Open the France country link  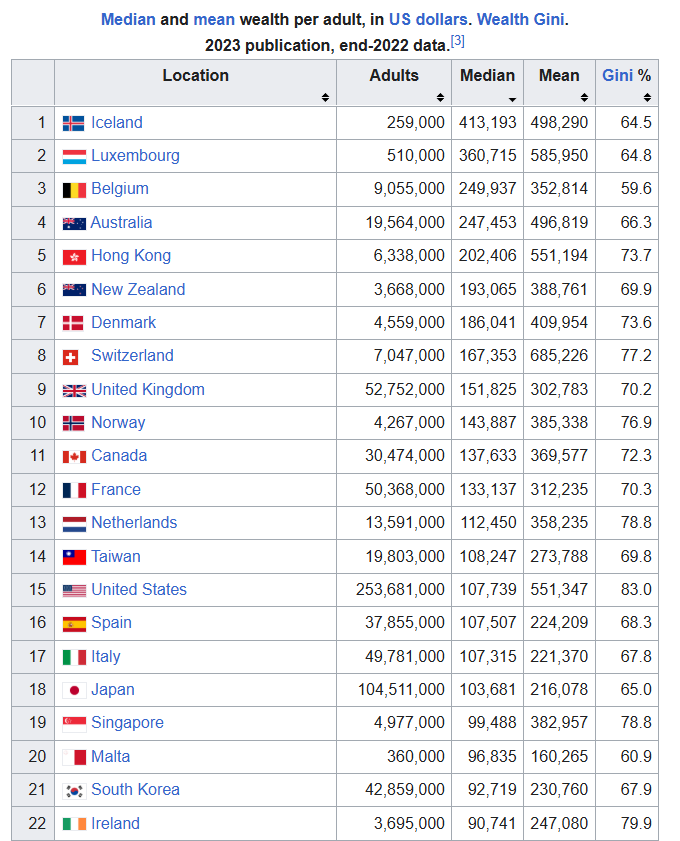click(116, 490)
